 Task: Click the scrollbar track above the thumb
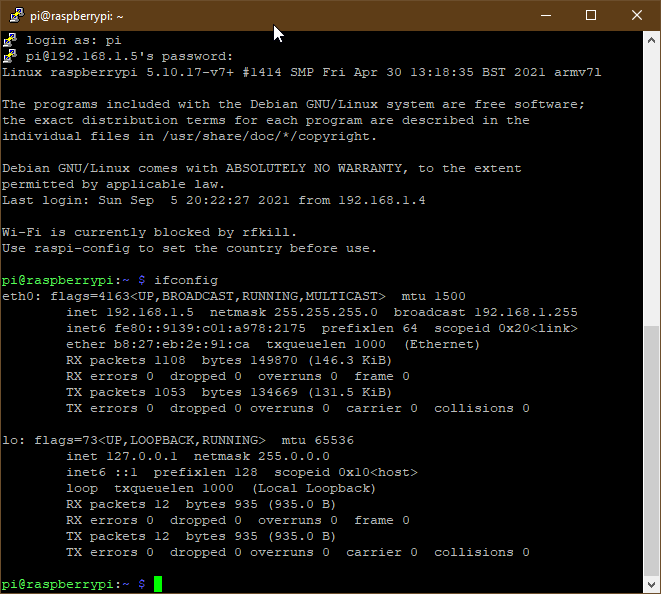[651, 186]
